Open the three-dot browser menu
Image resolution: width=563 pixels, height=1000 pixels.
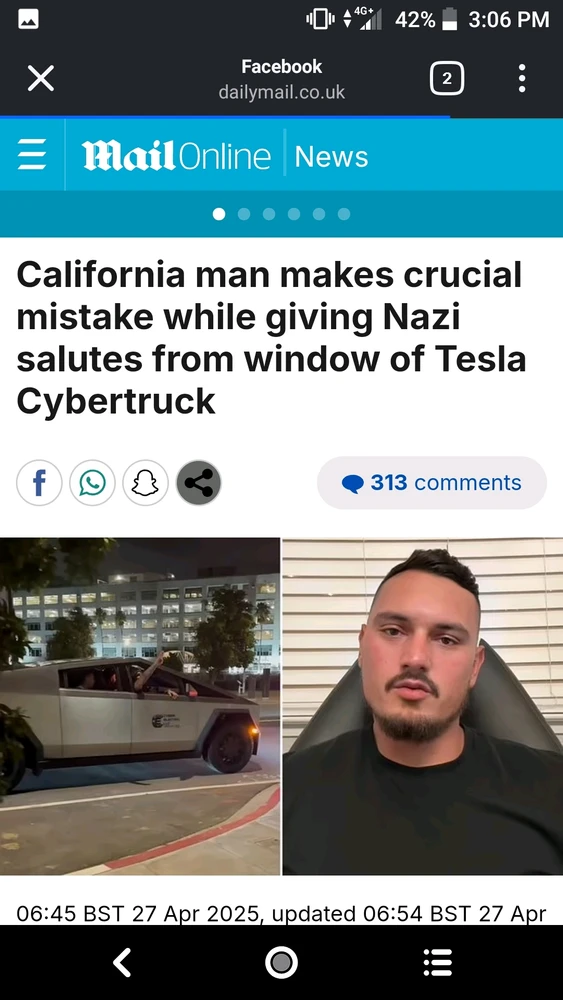coord(522,79)
